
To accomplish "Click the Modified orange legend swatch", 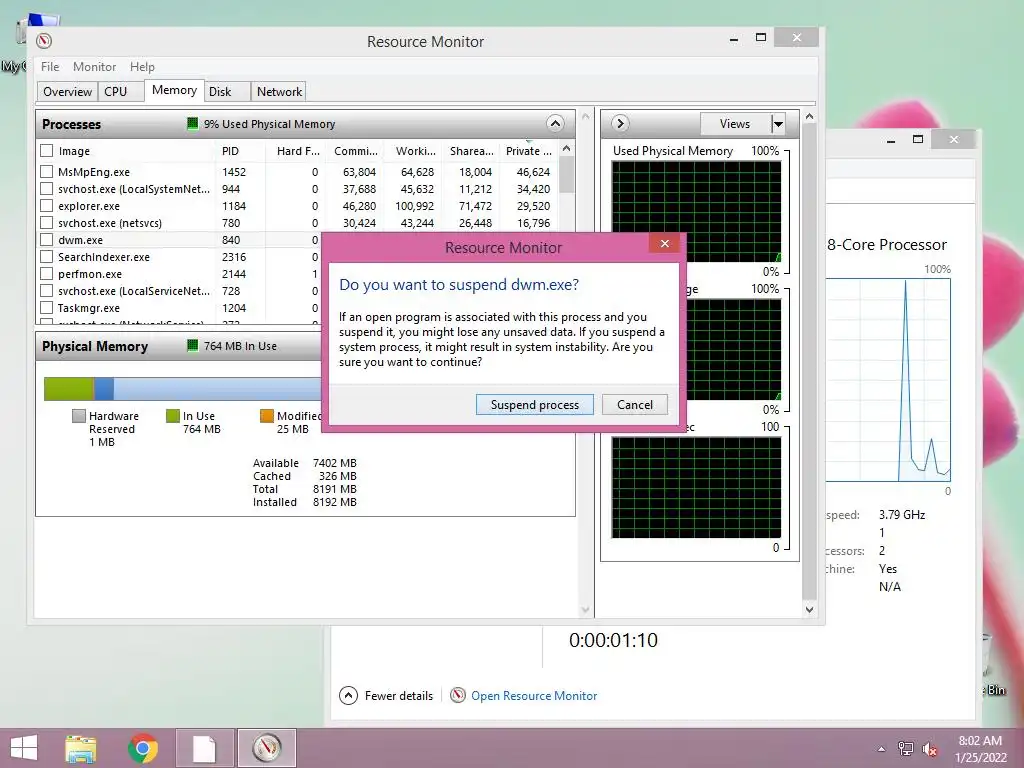I will tap(266, 416).
